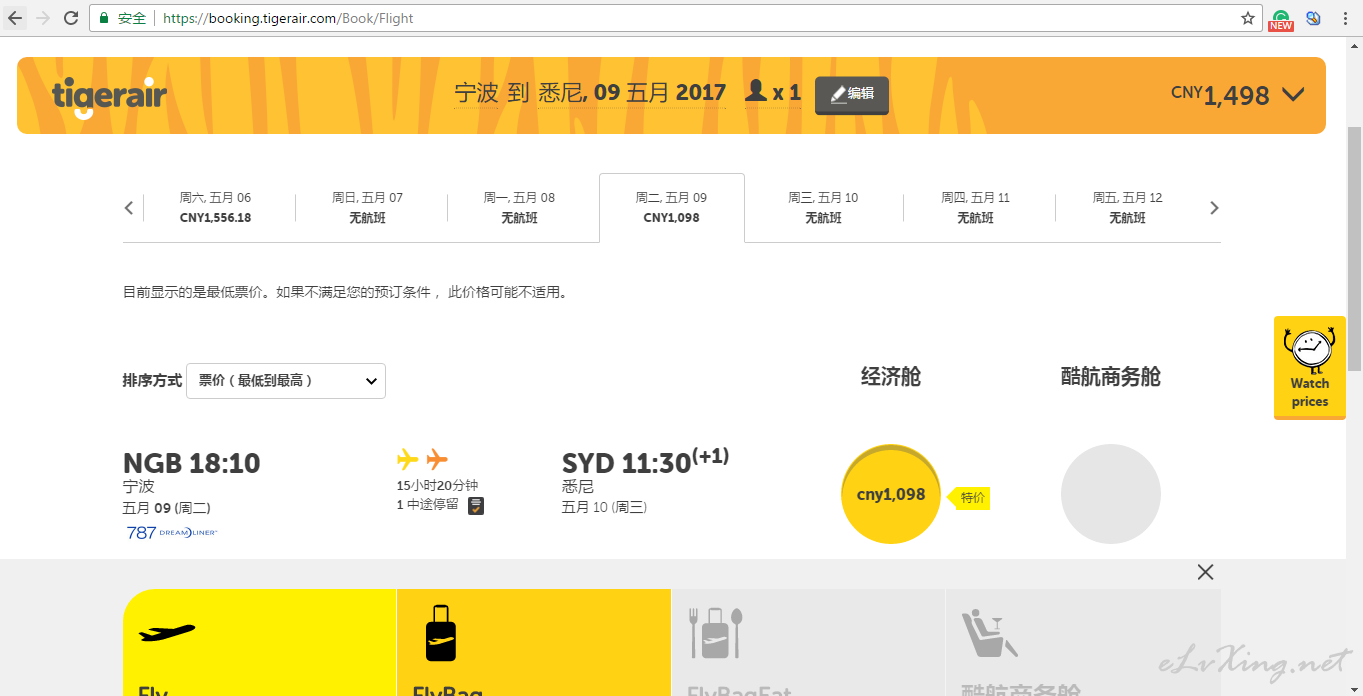Click the NGB 18:10 departure time
This screenshot has width=1363, height=696.
[191, 463]
